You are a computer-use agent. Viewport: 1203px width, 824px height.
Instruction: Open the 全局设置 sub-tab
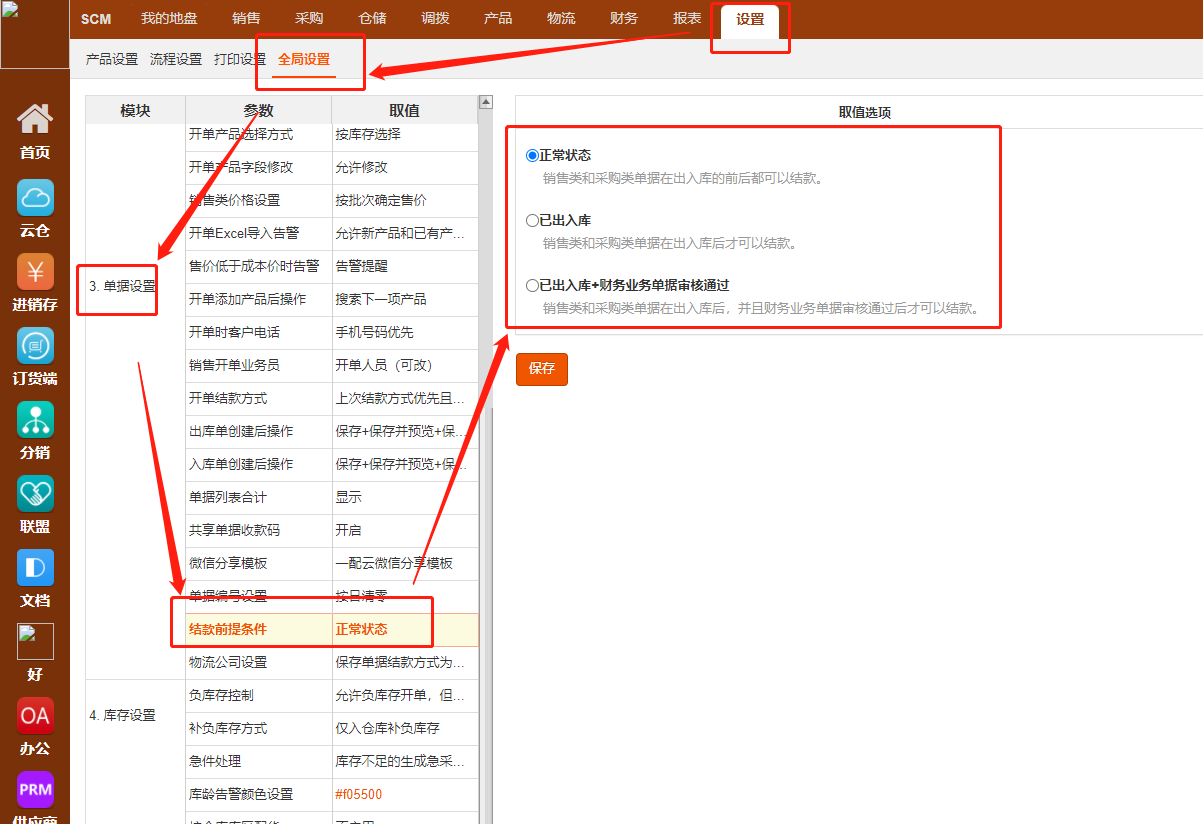pyautogui.click(x=304, y=59)
